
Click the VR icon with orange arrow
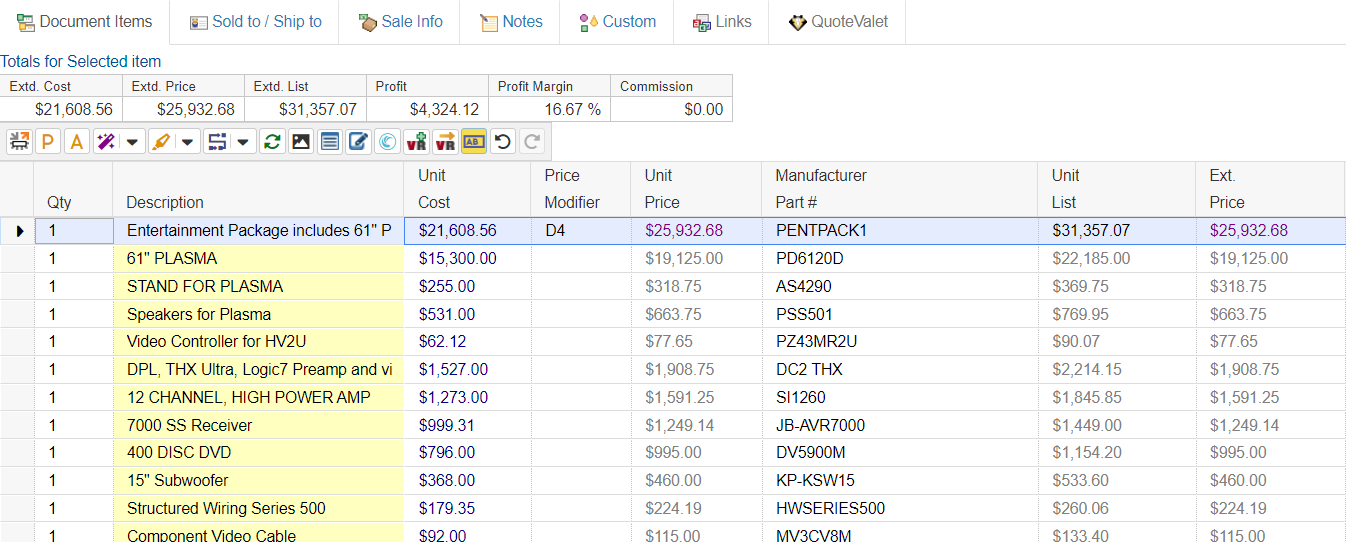(x=445, y=142)
